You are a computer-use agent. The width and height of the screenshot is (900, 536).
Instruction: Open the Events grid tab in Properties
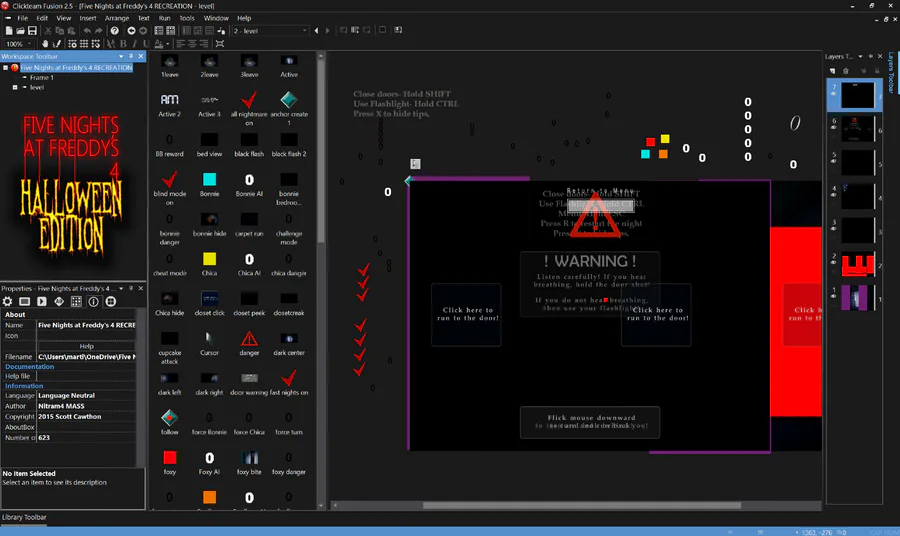point(76,301)
